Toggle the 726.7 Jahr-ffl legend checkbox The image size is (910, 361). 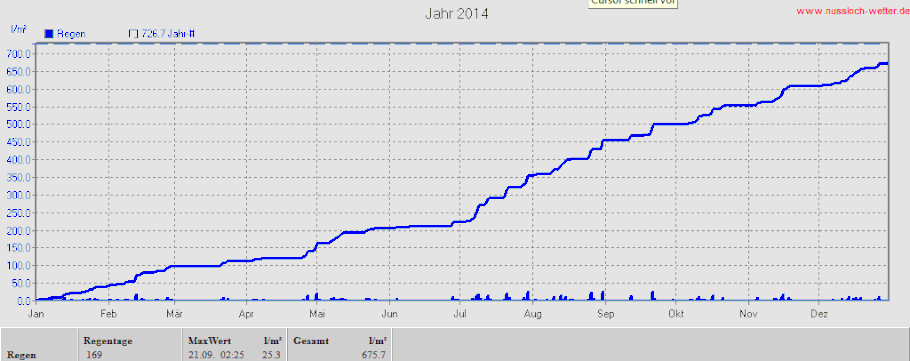pyautogui.click(x=133, y=34)
